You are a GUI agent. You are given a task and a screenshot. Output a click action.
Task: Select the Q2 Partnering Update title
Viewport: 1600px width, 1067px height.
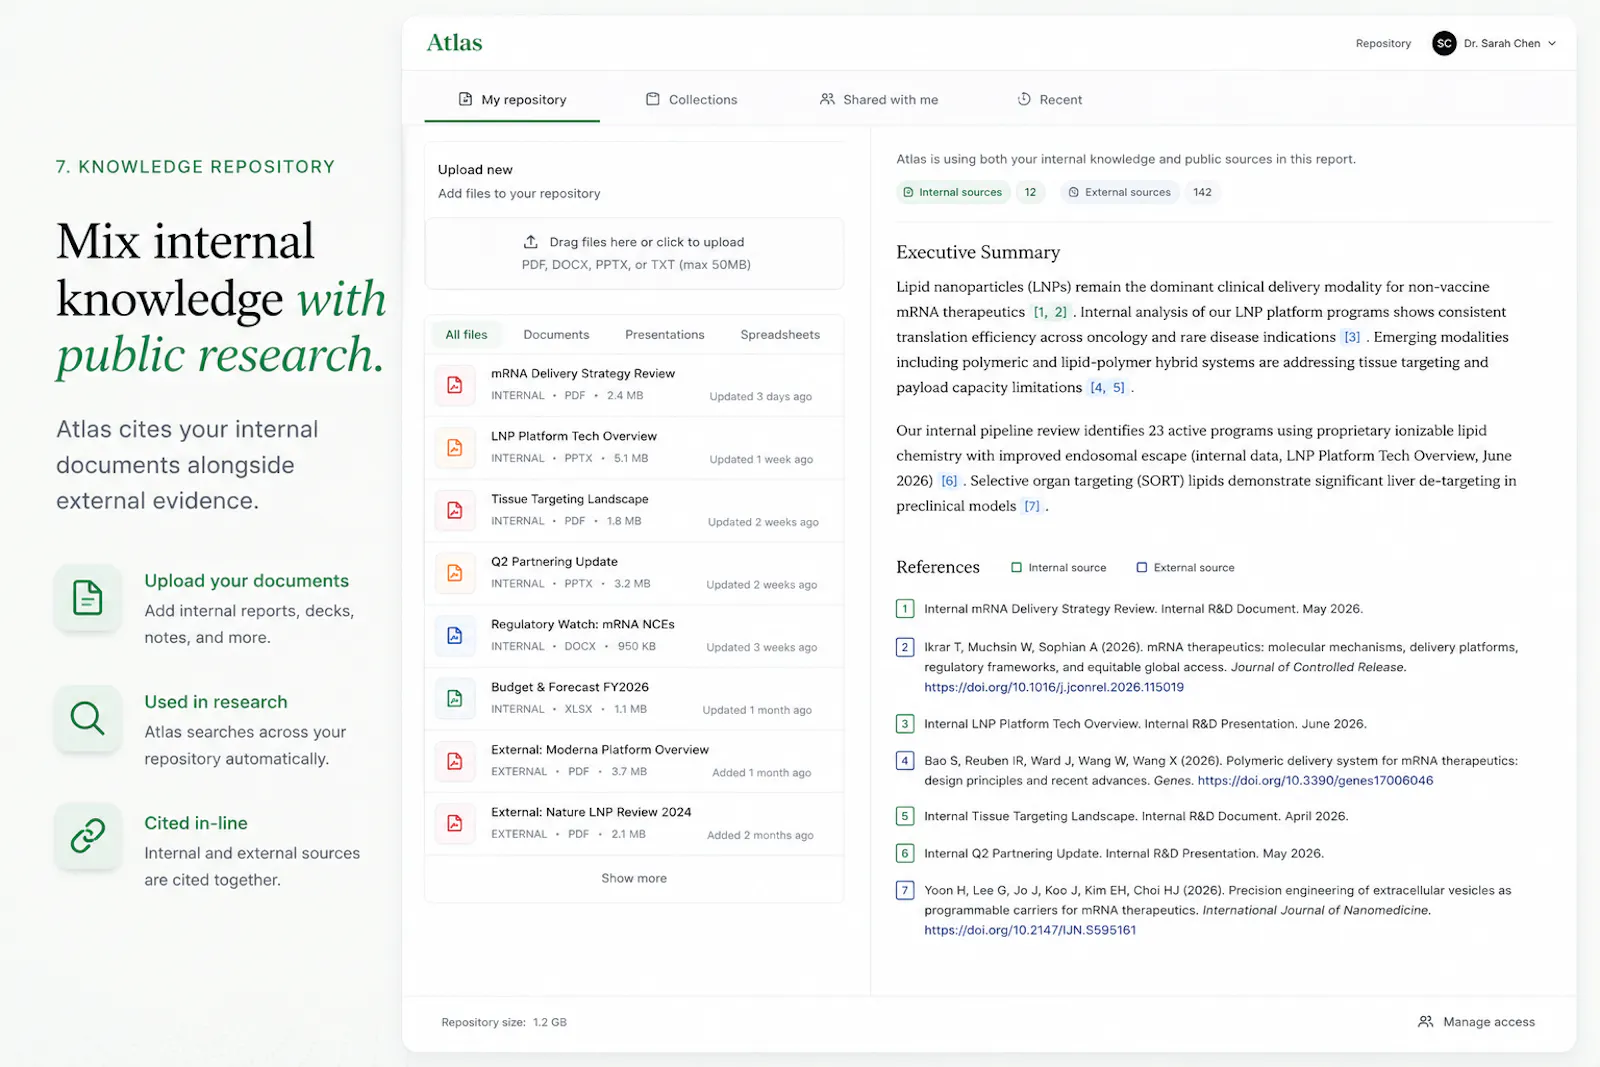click(554, 562)
